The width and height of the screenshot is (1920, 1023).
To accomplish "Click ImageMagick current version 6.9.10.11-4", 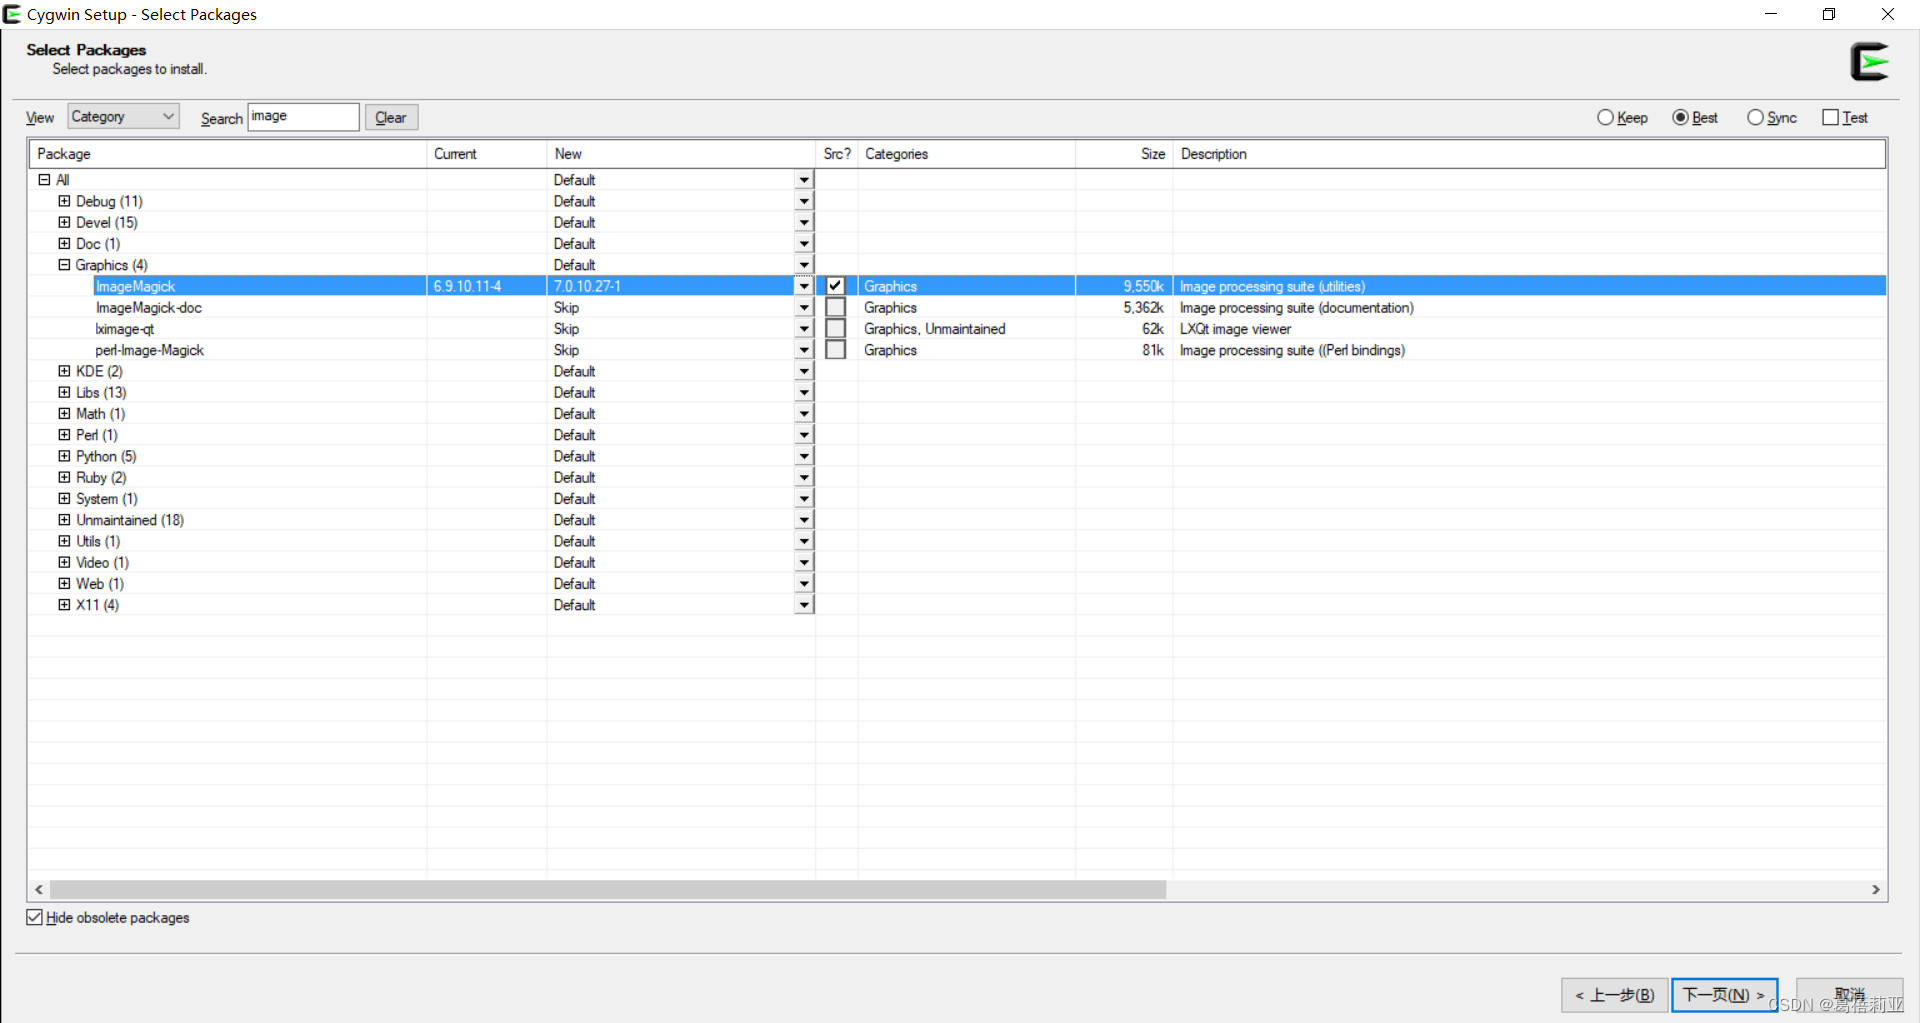I will pos(468,286).
